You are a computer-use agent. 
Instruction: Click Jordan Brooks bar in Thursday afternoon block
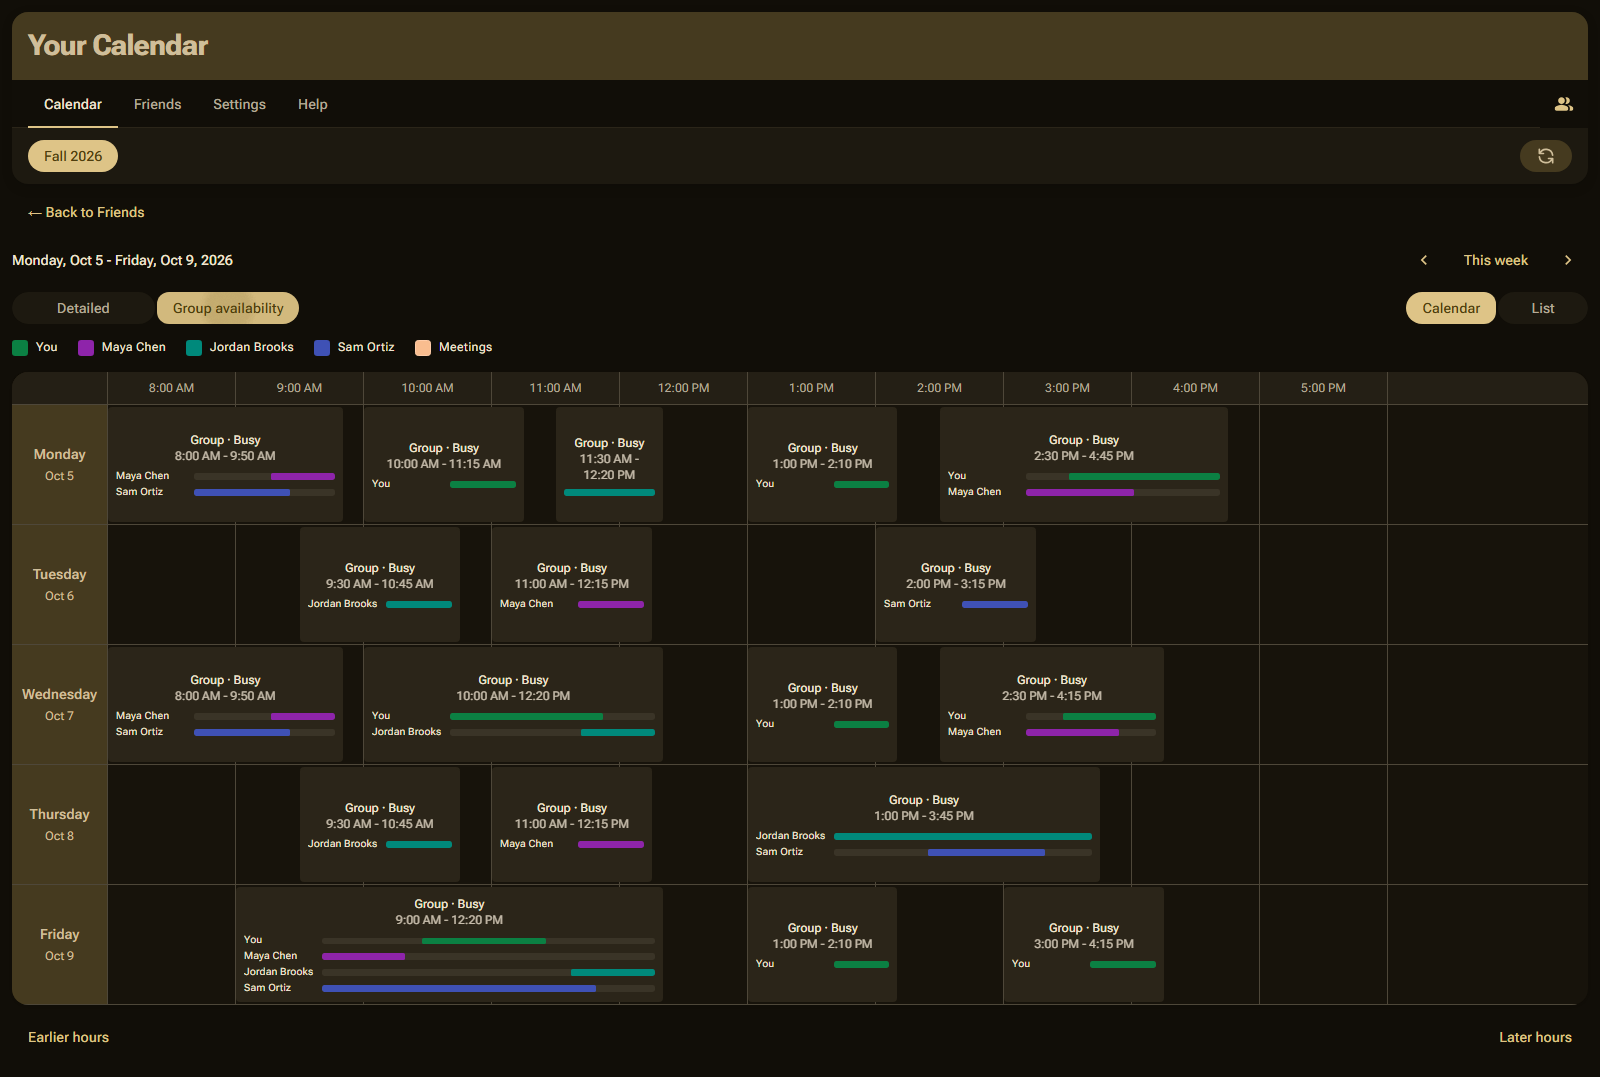coord(963,836)
